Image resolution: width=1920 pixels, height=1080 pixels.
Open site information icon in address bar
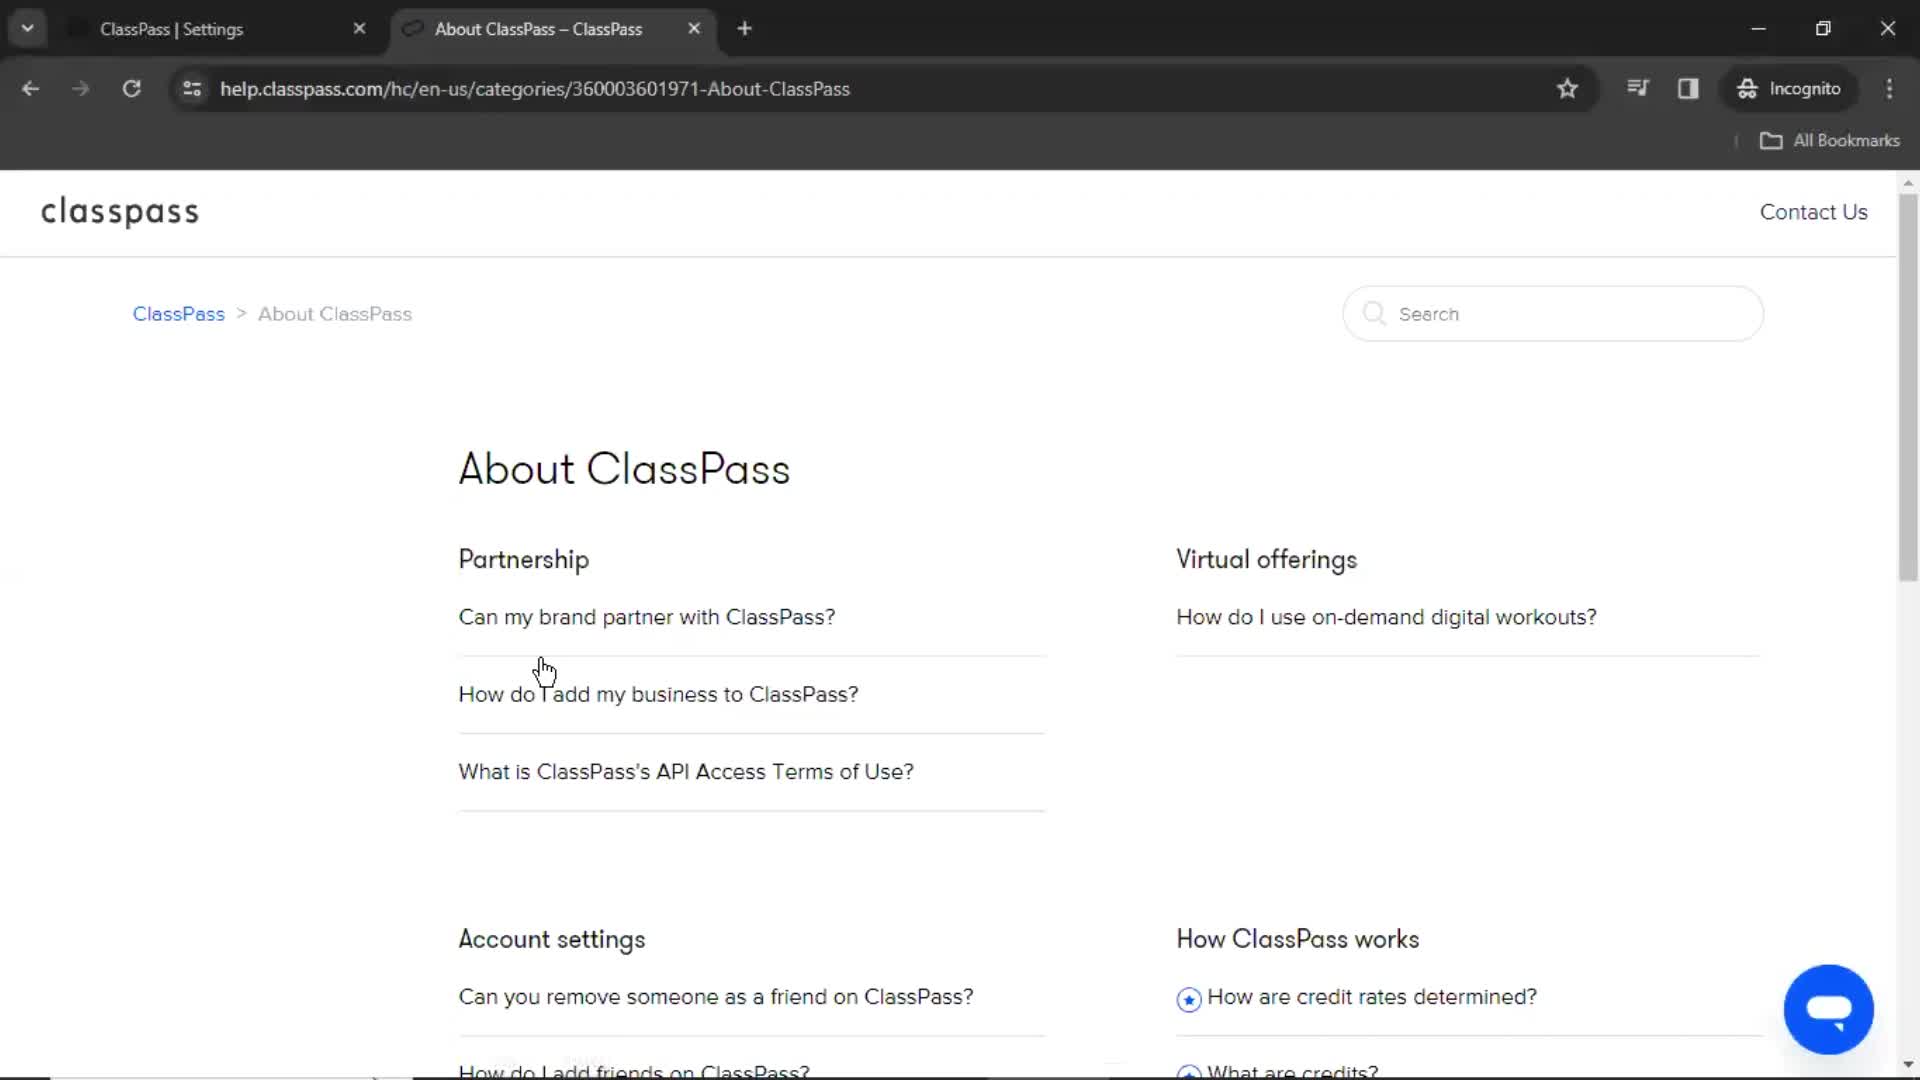192,88
